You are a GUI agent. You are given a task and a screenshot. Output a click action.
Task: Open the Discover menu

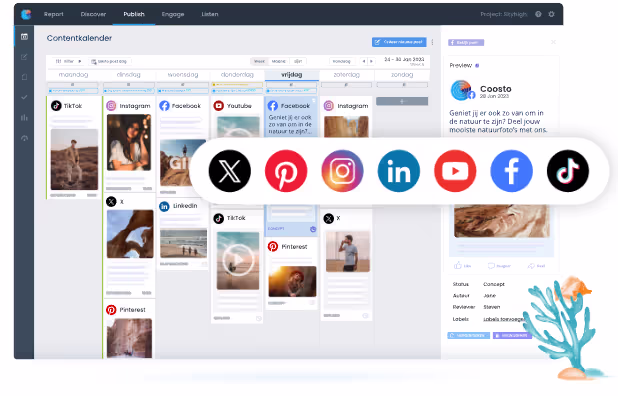coord(93,14)
